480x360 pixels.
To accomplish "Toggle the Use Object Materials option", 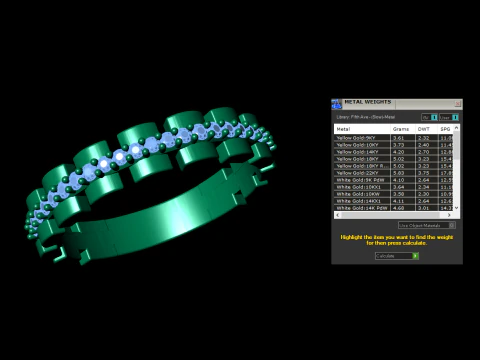I will 427,225.
